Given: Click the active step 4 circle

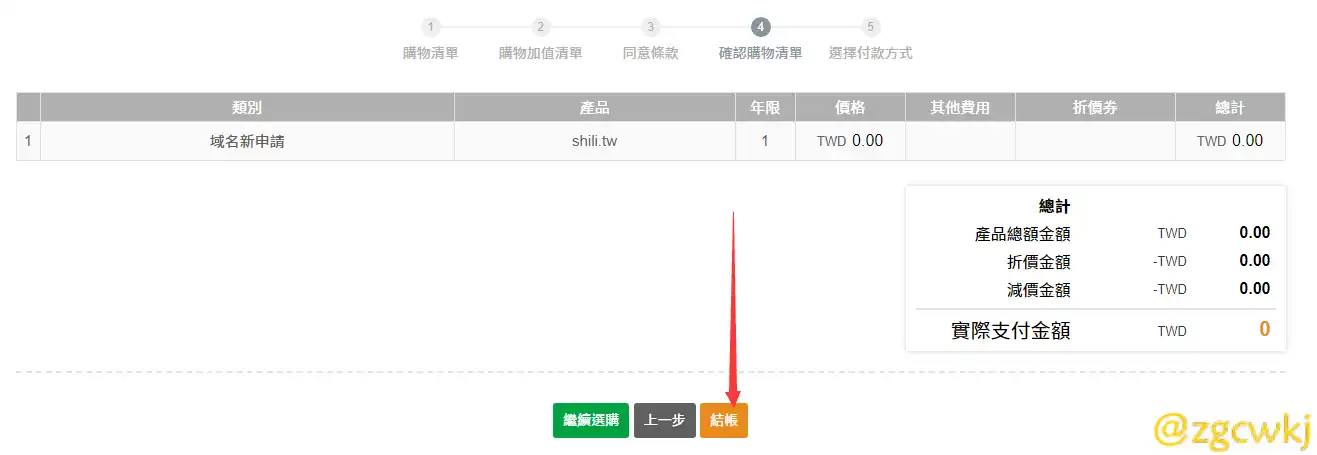Looking at the screenshot, I should [x=760, y=27].
